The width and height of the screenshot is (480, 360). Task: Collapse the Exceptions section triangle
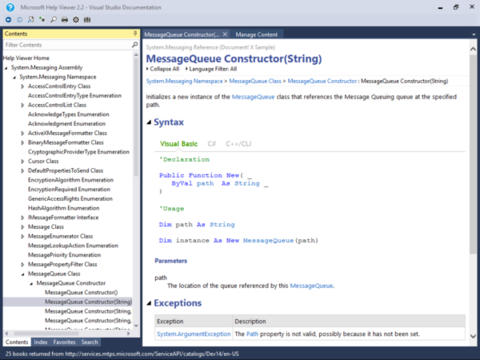click(149, 303)
